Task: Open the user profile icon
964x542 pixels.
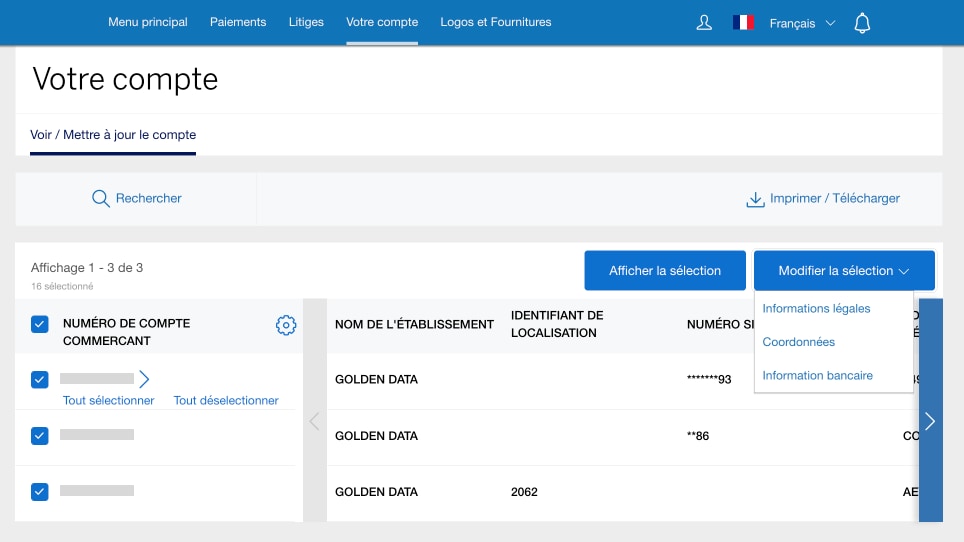Action: tap(704, 23)
